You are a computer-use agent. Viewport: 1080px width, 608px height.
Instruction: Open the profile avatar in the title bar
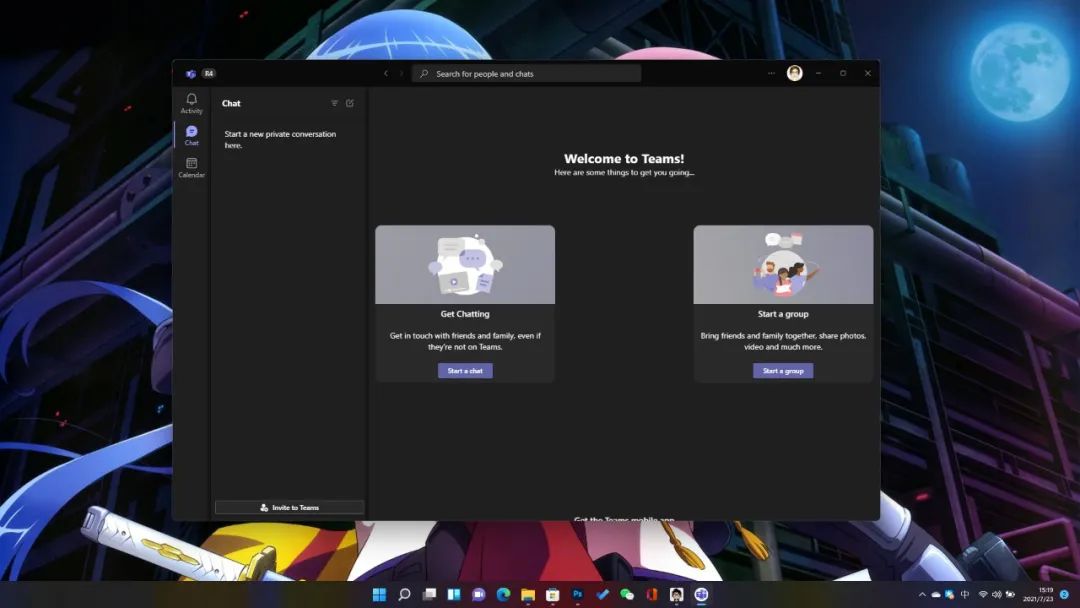pos(794,73)
